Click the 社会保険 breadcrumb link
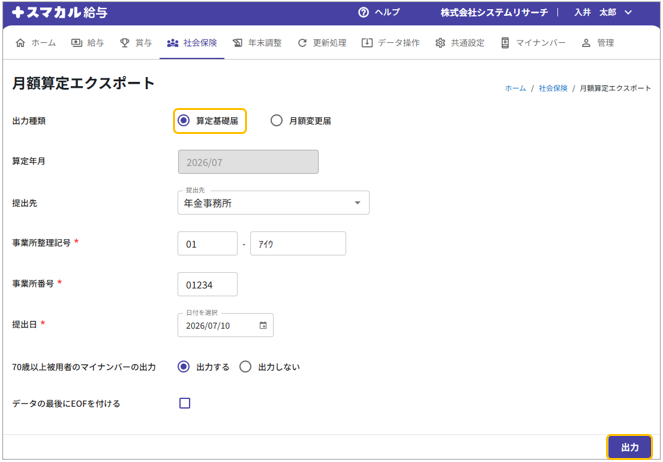Image resolution: width=663 pixels, height=462 pixels. tap(553, 88)
